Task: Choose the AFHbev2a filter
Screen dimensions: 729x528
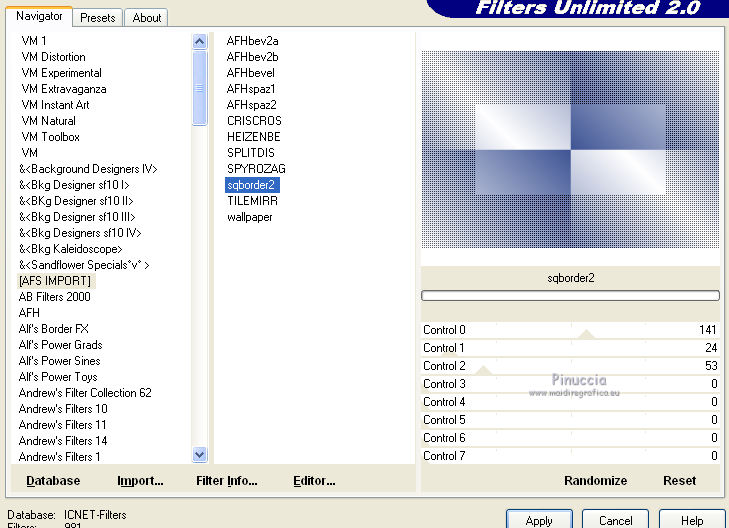Action: (x=252, y=41)
